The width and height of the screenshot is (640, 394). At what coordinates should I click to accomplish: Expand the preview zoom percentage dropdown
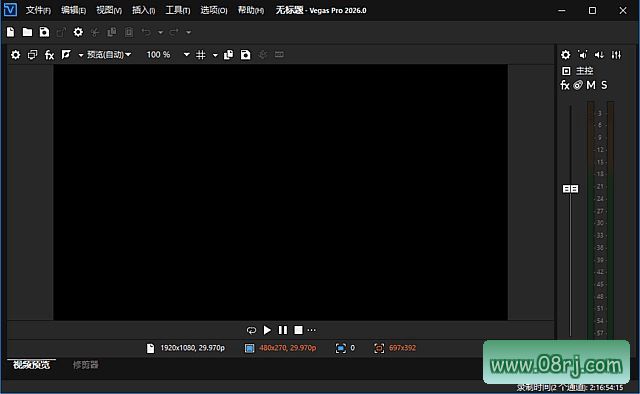tap(186, 55)
